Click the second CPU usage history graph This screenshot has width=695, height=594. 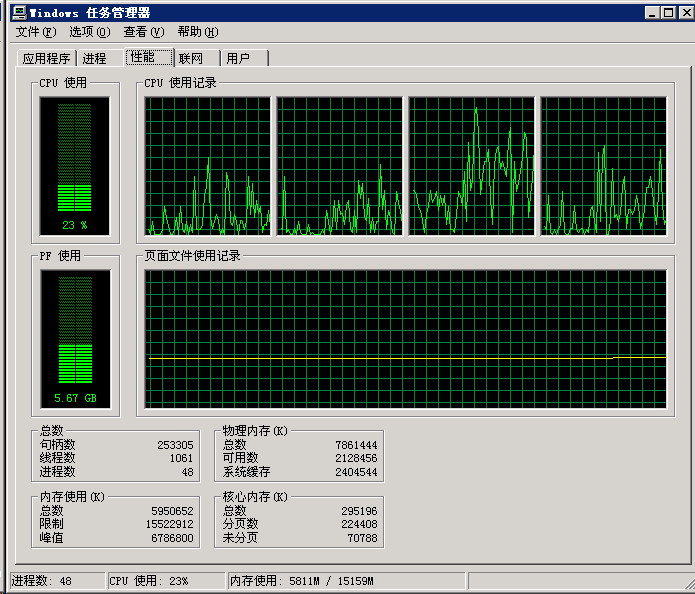coord(340,166)
